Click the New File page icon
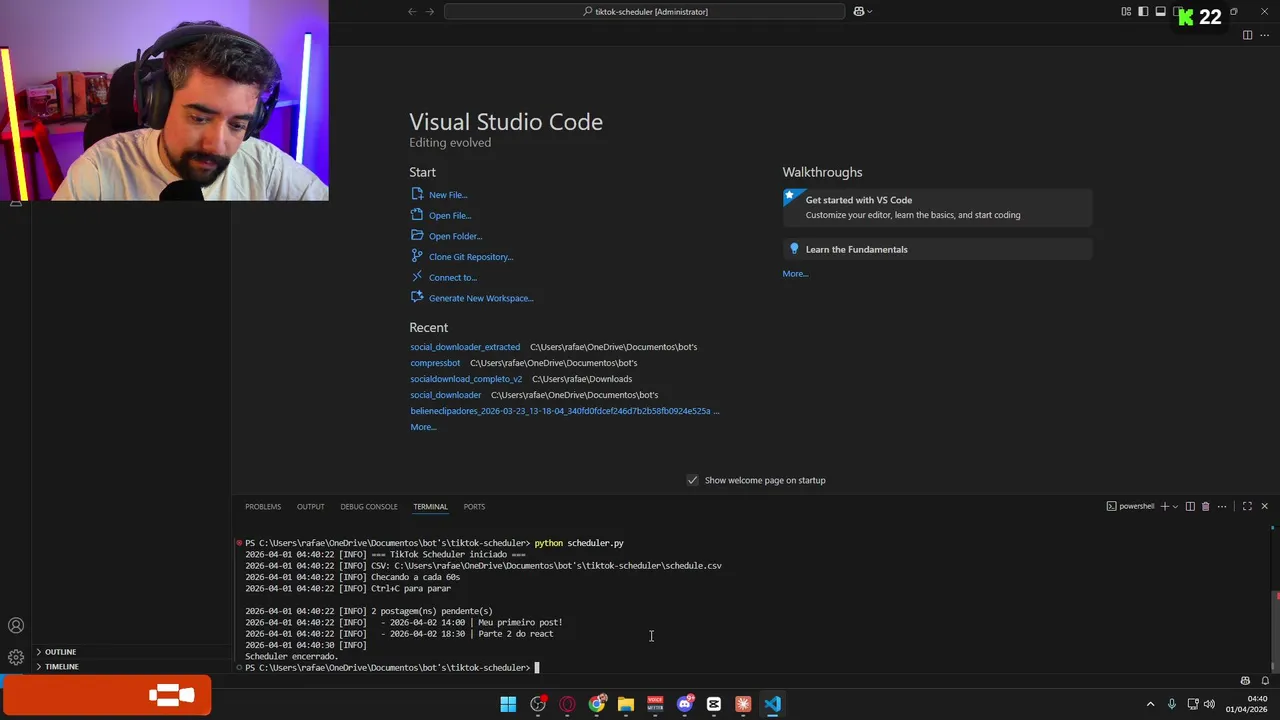Screen dimensions: 1280x720 pos(417,194)
